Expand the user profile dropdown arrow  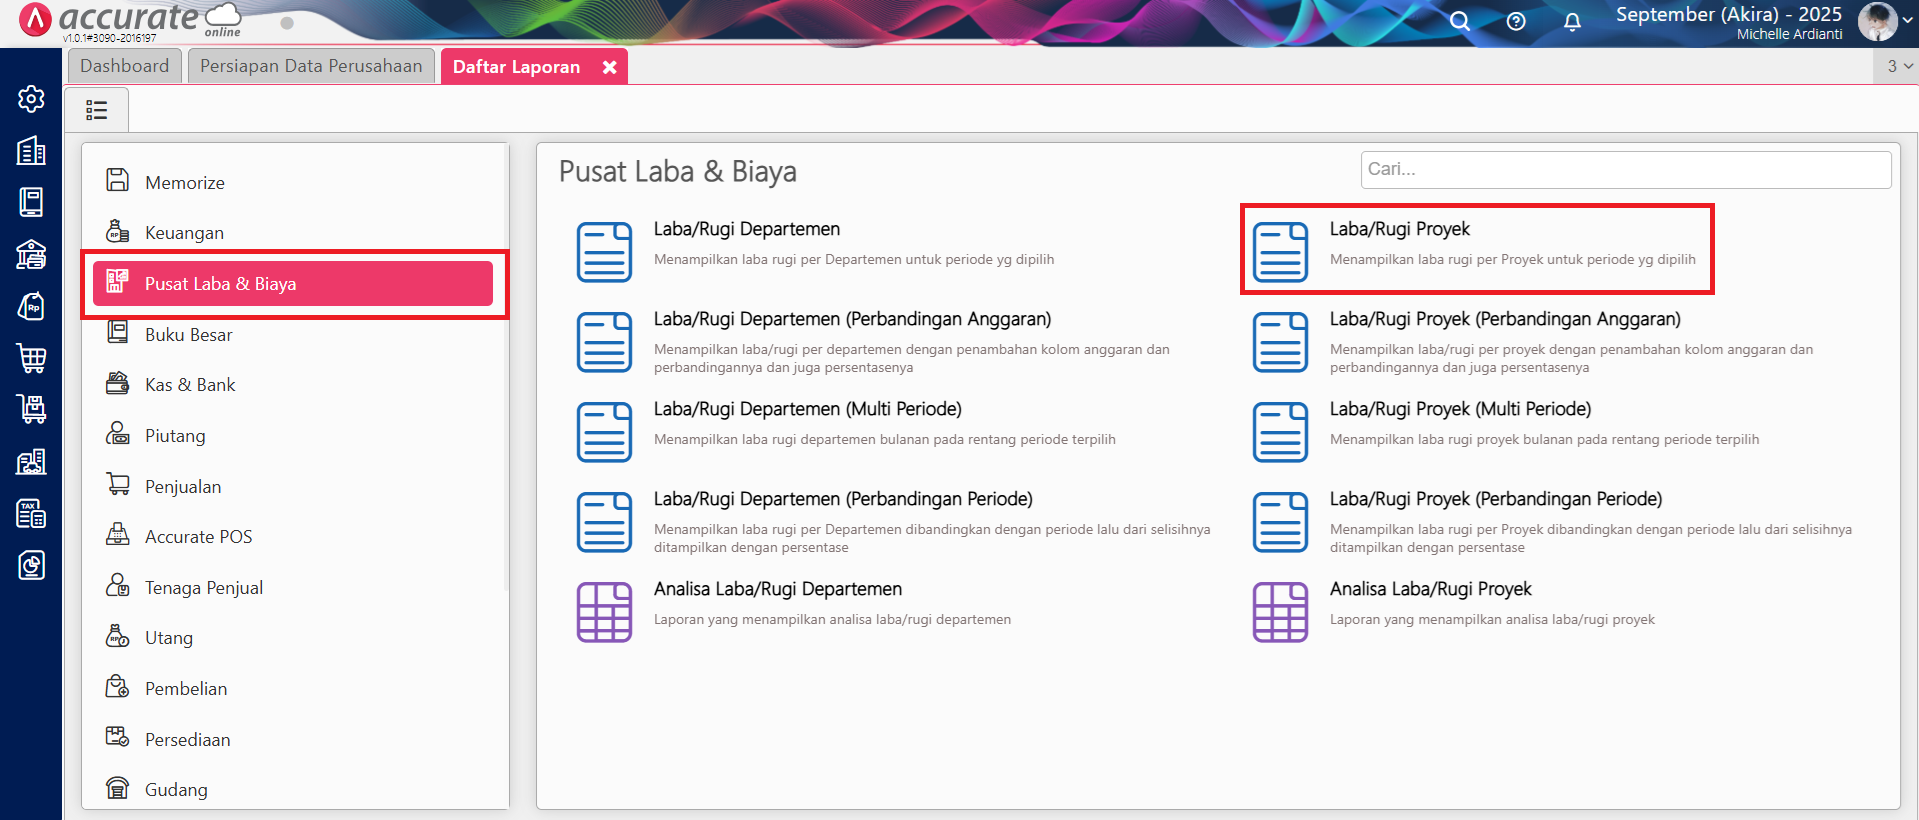point(1908,20)
